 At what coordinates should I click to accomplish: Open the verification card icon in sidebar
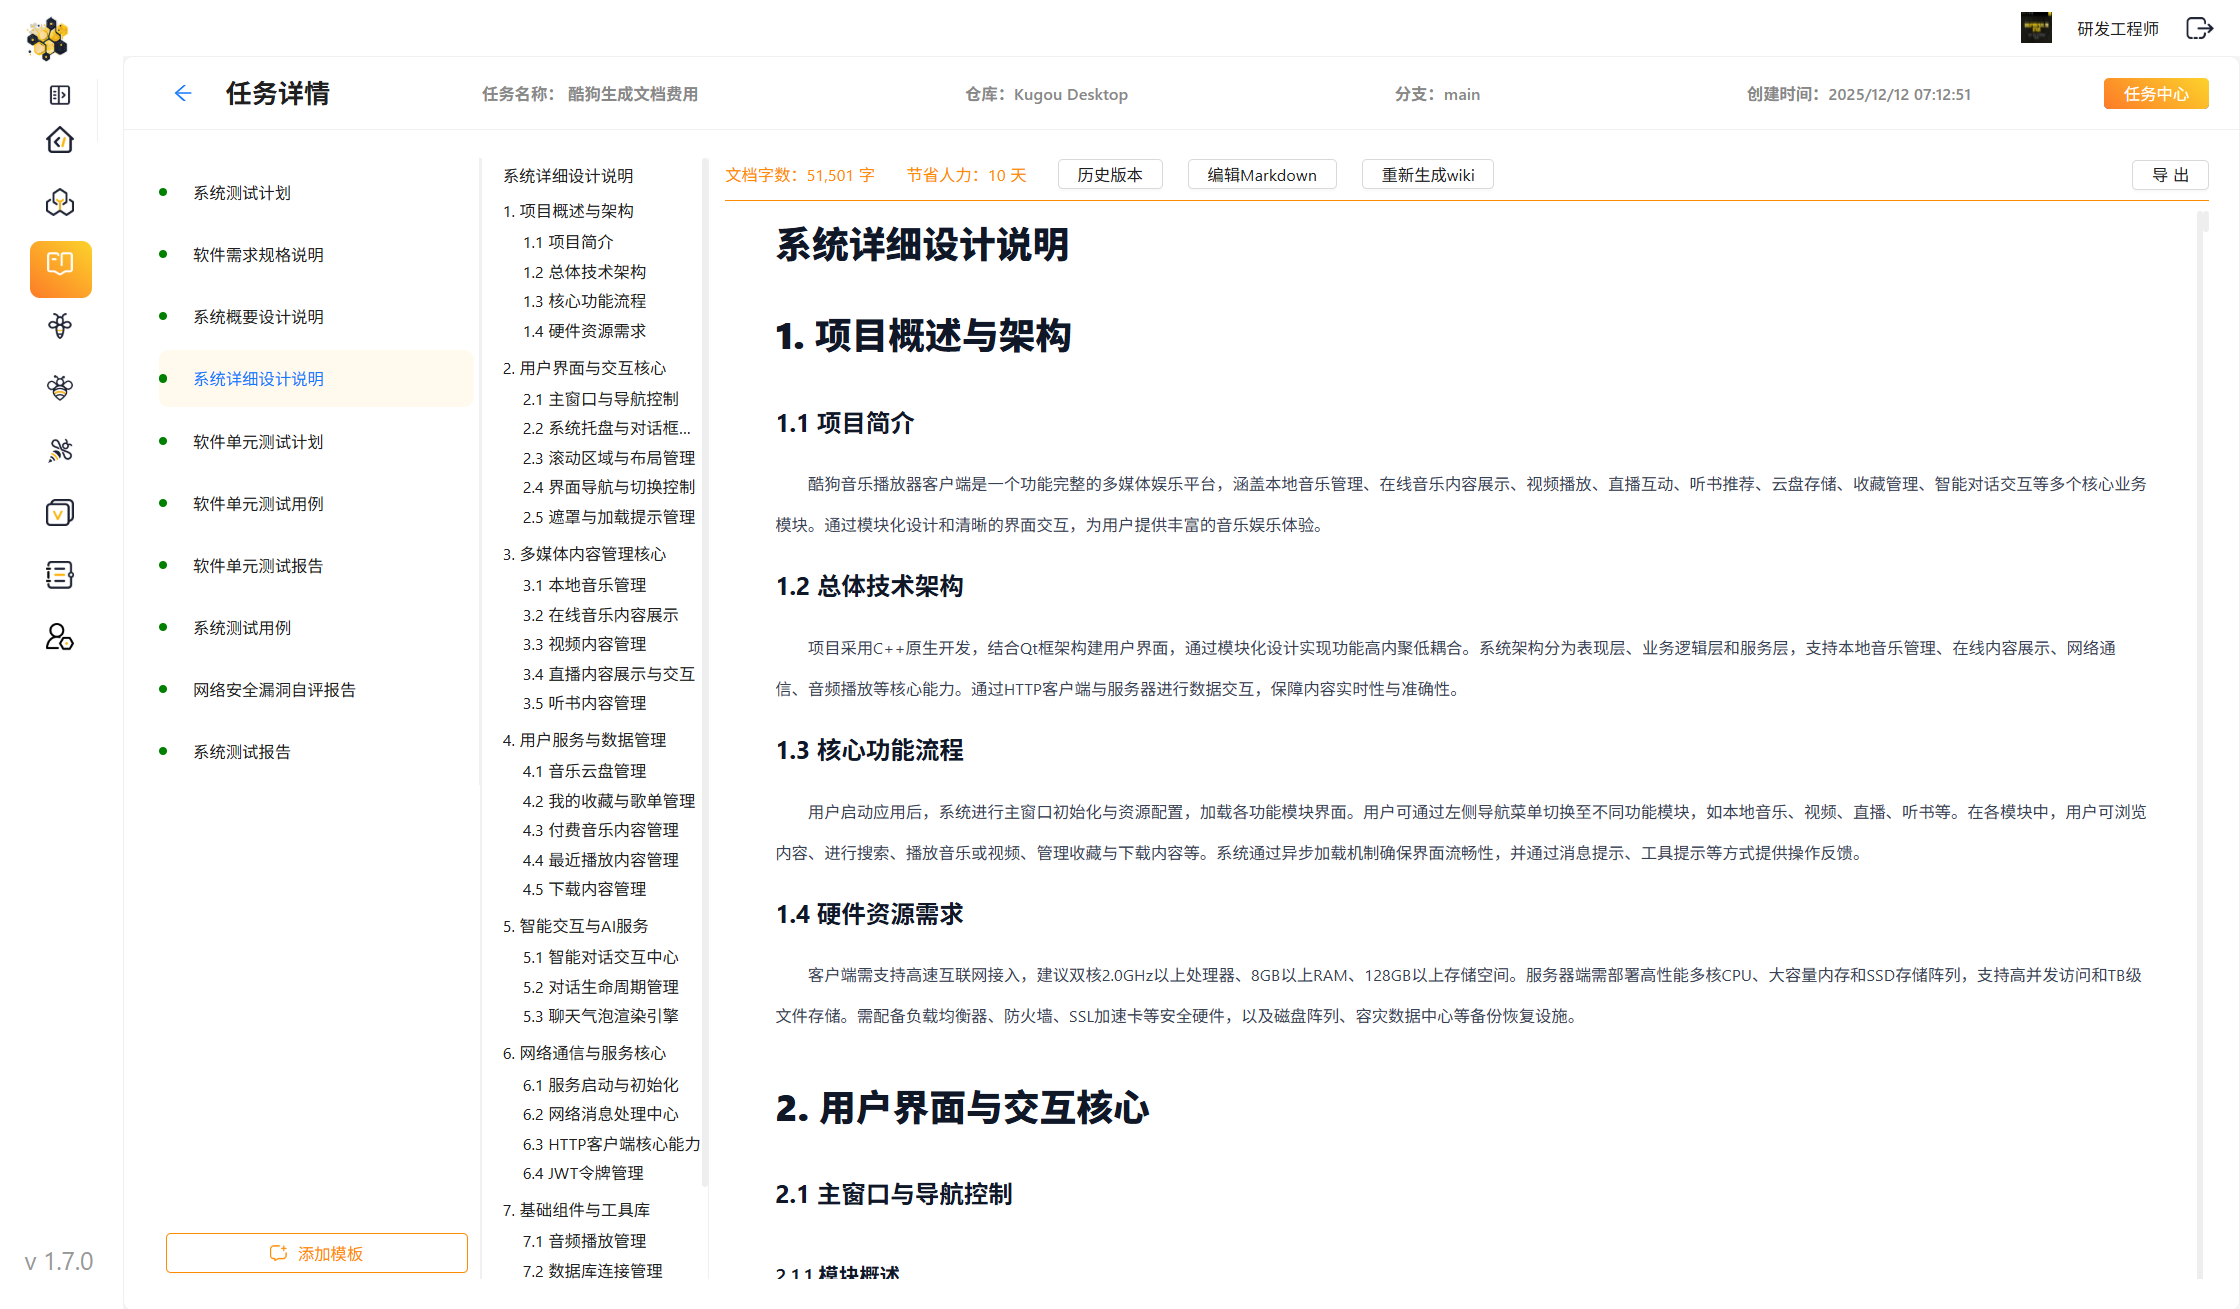coord(60,512)
